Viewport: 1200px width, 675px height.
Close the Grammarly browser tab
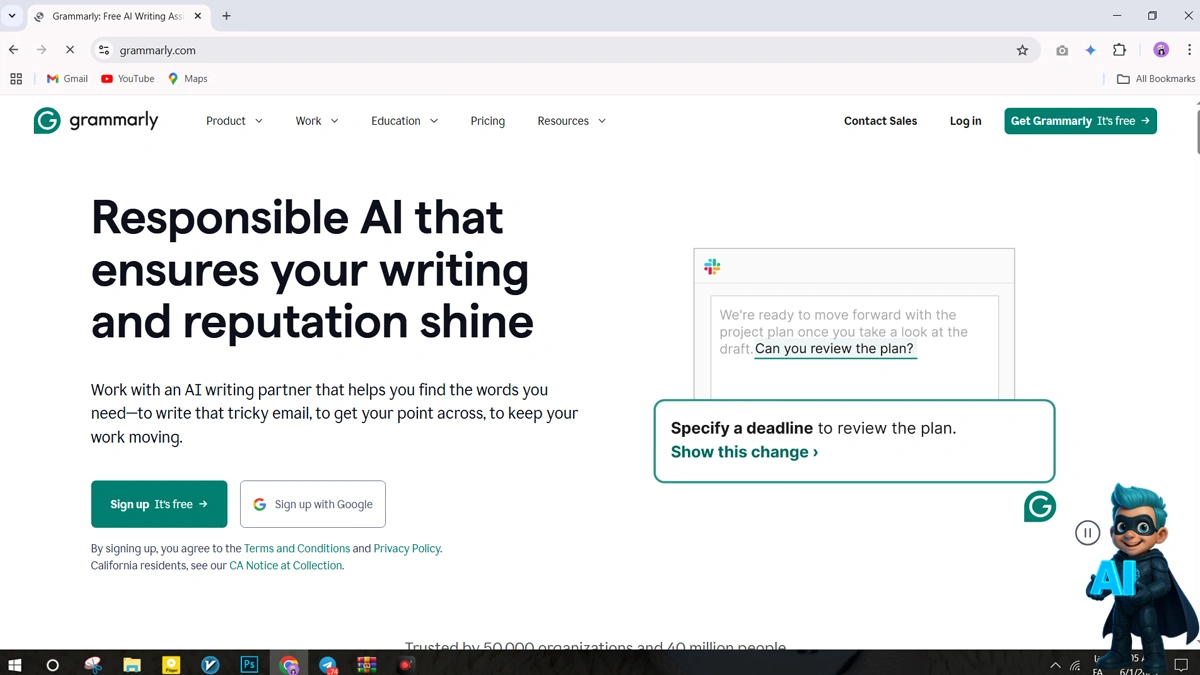198,16
